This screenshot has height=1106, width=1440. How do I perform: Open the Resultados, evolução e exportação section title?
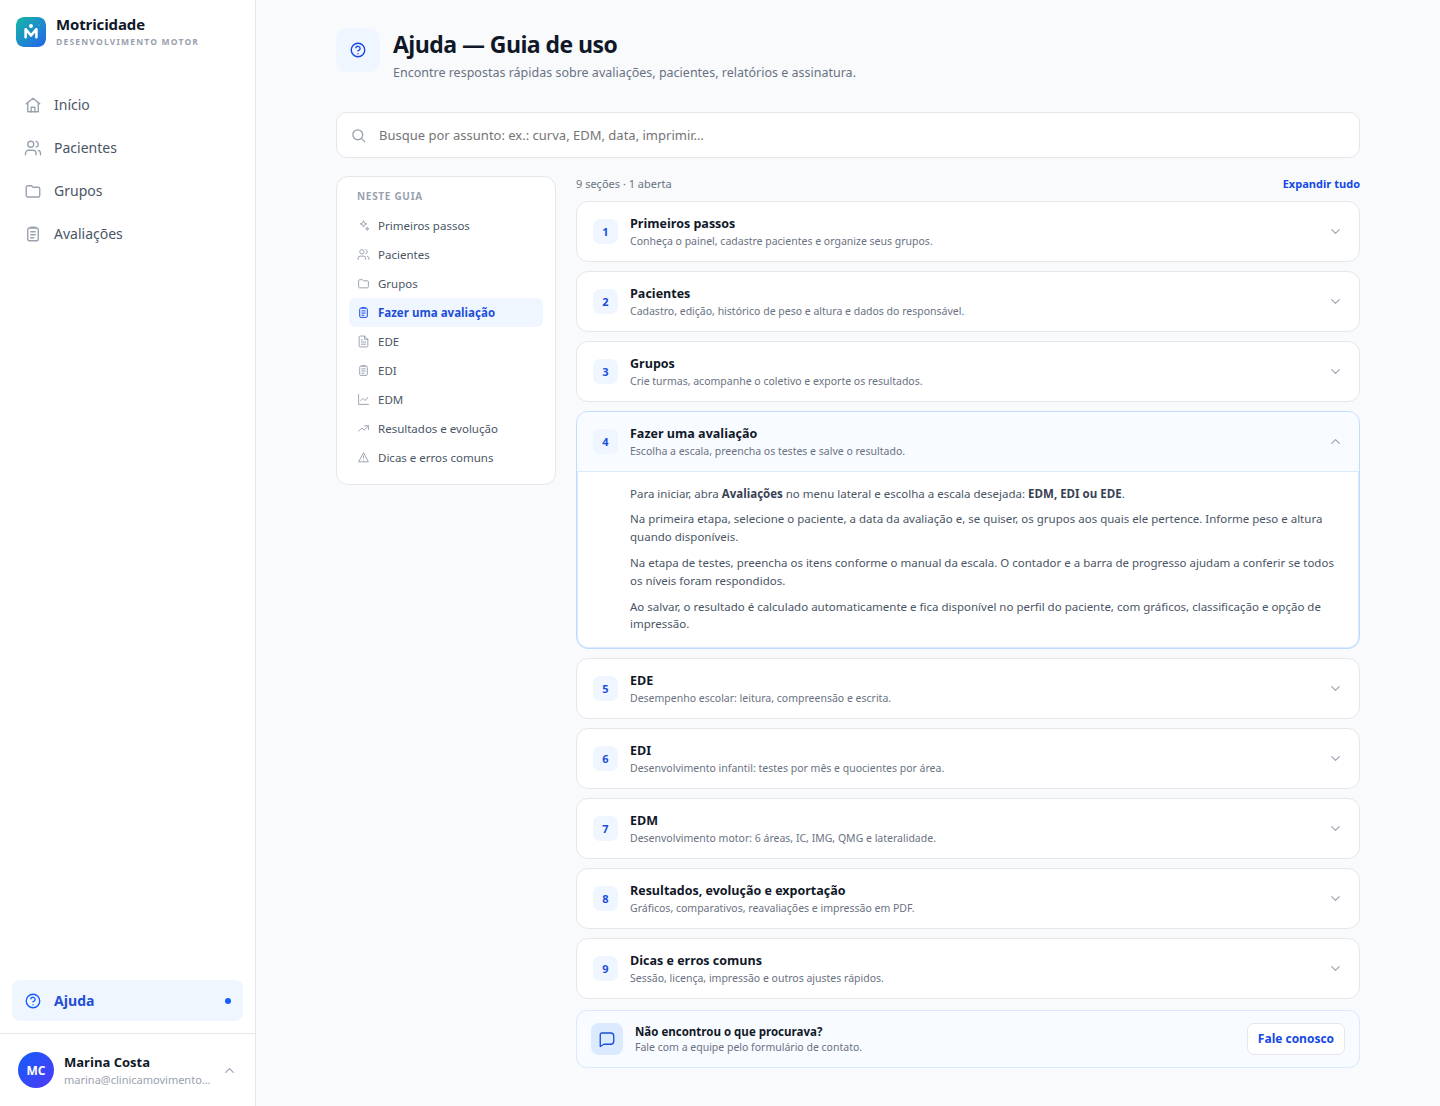738,891
